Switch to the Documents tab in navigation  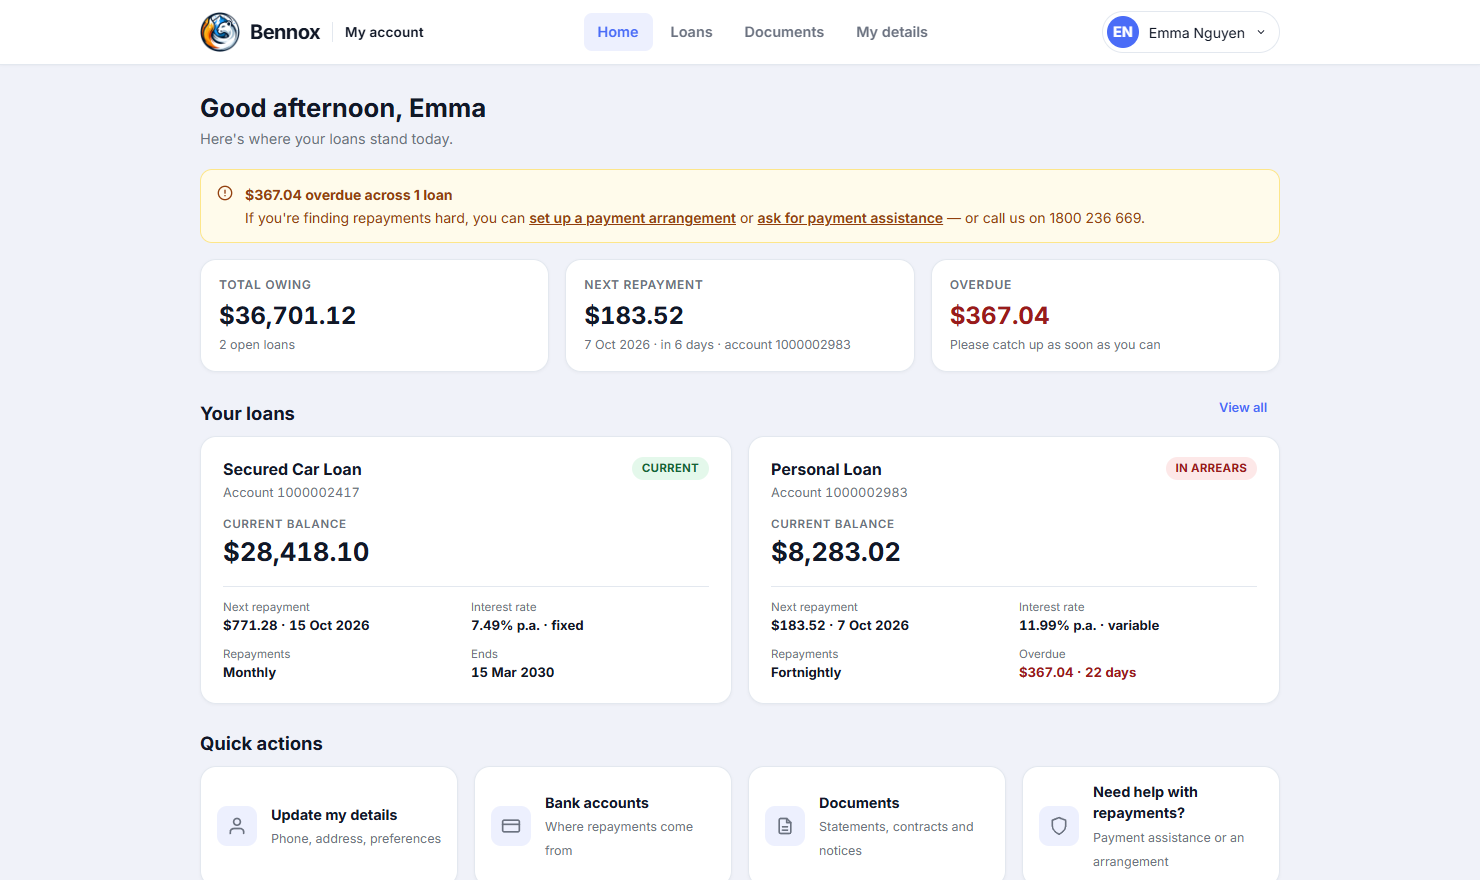click(x=784, y=32)
